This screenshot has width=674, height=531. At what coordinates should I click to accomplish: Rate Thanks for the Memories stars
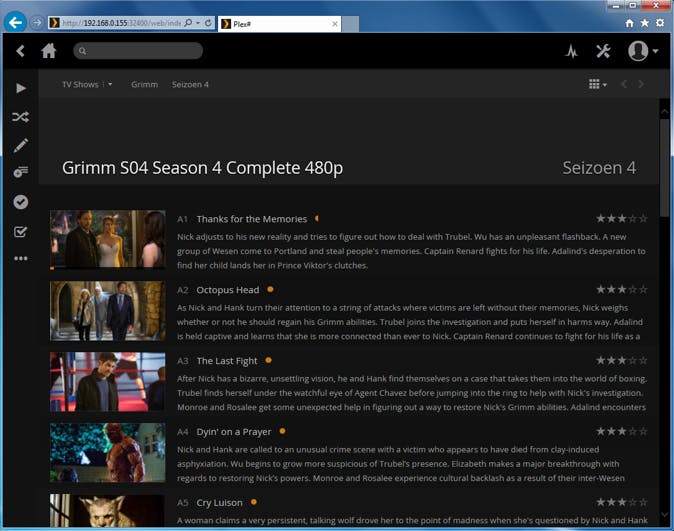pyautogui.click(x=622, y=218)
